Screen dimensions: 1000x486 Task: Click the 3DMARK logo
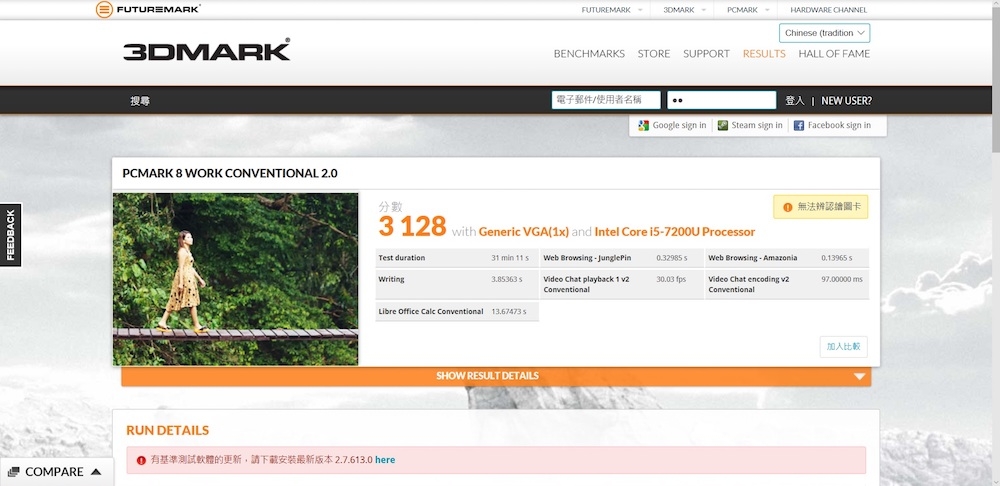(x=207, y=50)
